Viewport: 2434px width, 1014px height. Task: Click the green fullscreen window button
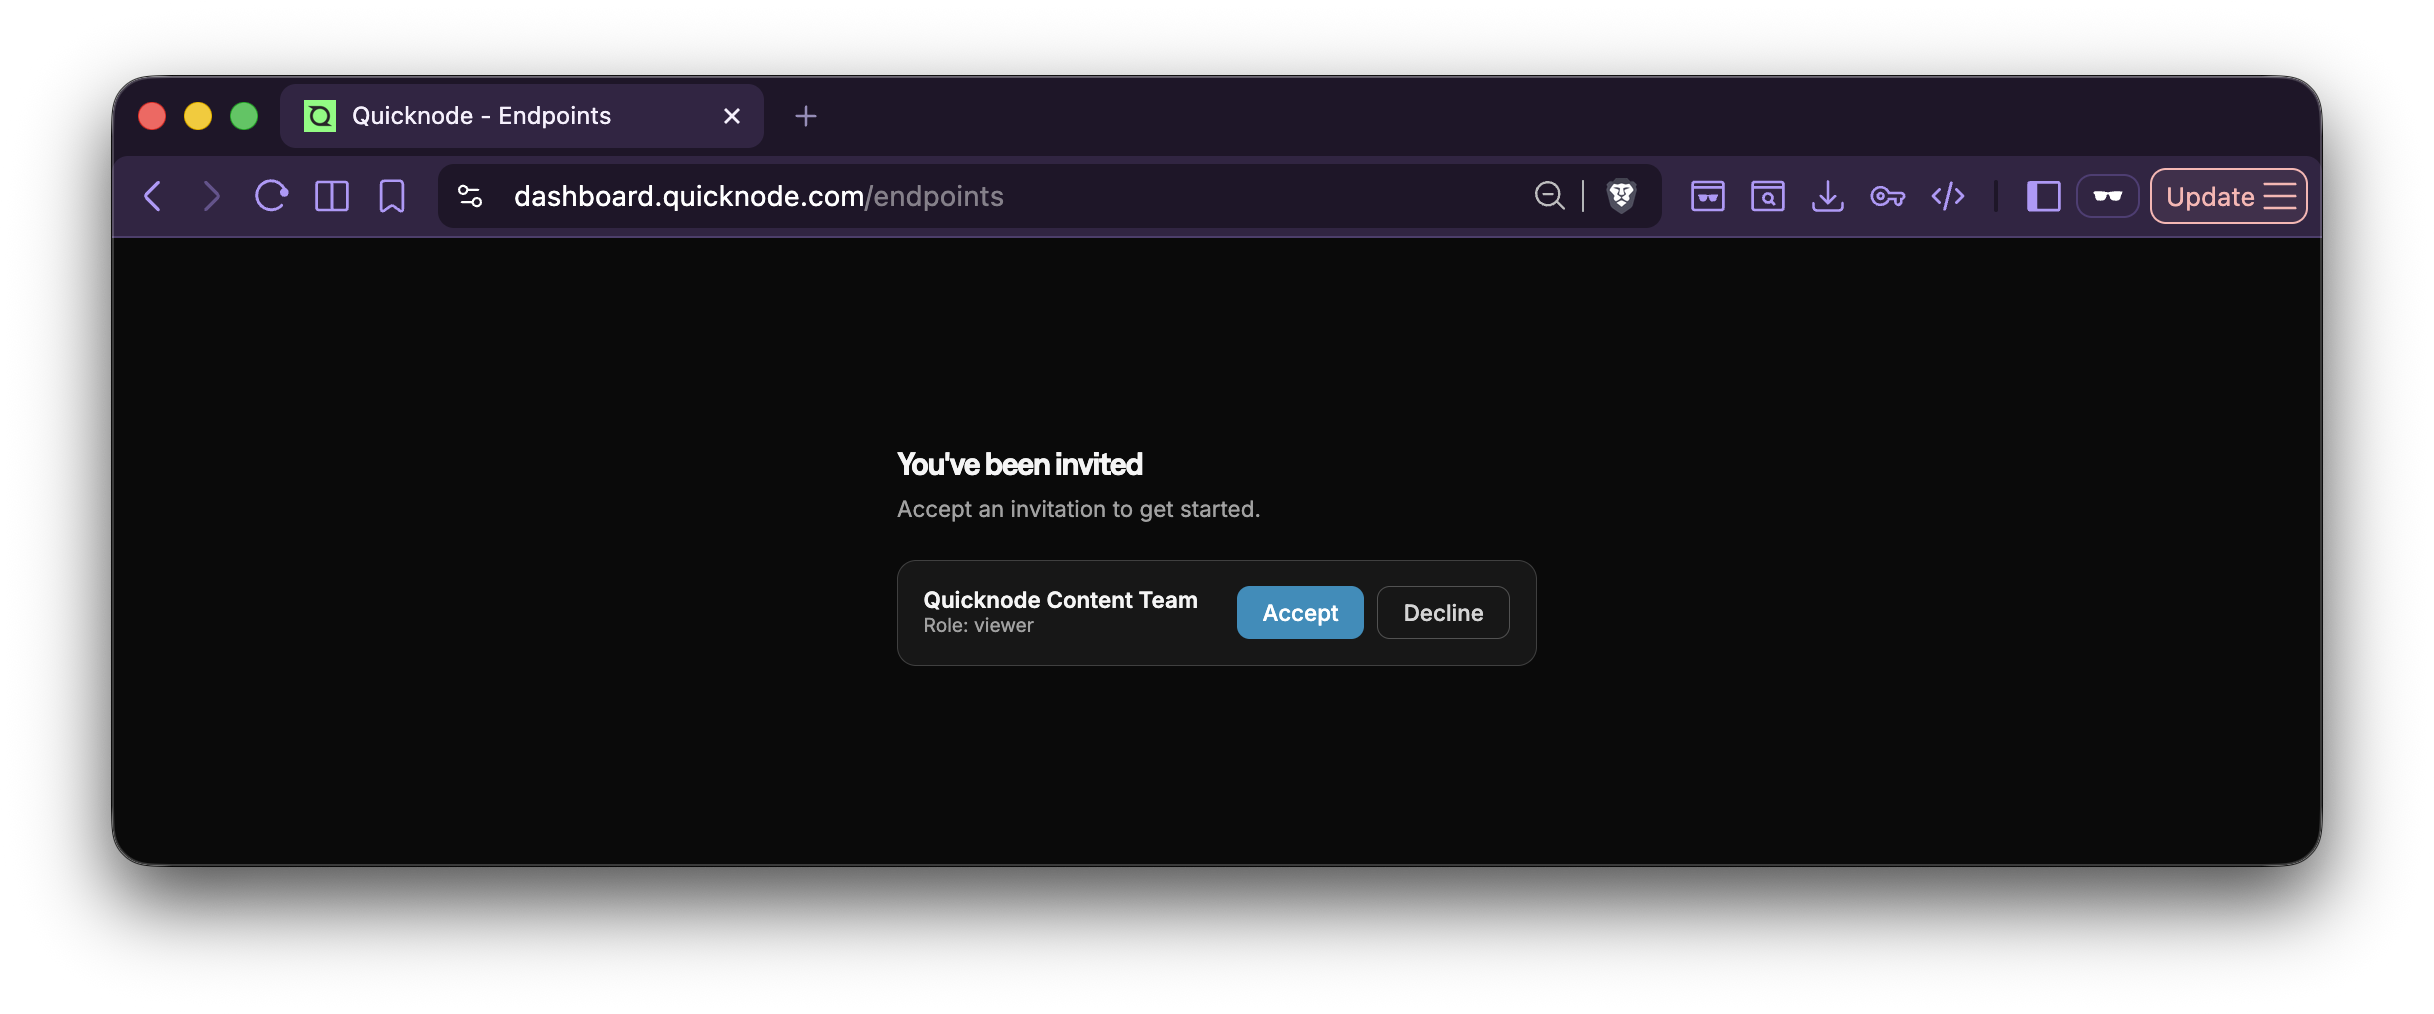pyautogui.click(x=244, y=116)
